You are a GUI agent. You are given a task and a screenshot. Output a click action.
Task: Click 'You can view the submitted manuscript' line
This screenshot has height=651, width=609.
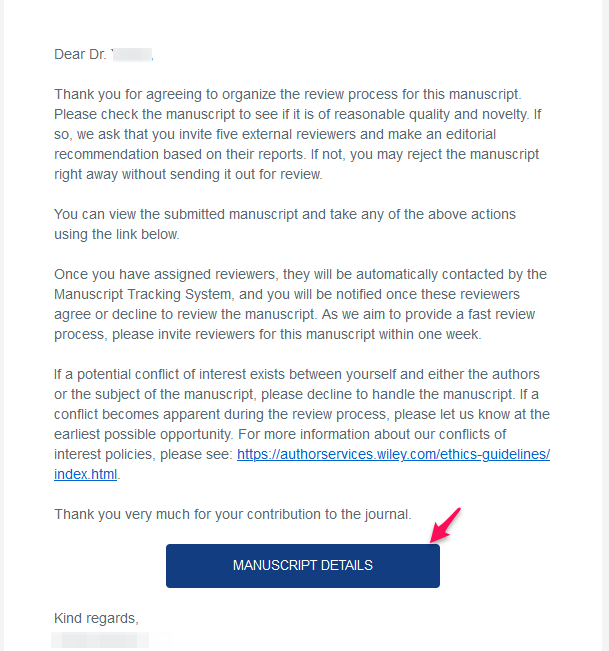click(x=285, y=214)
